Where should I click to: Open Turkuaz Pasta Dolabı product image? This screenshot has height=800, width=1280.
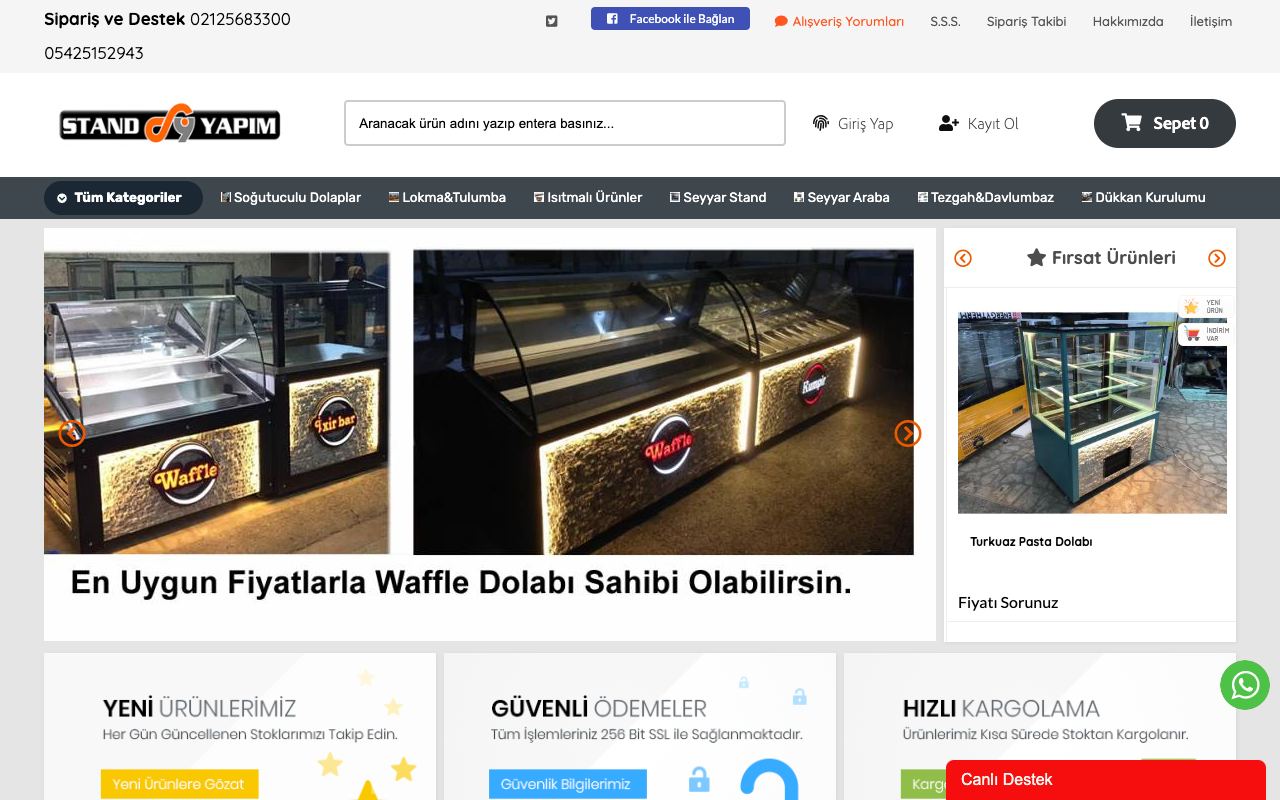(1092, 413)
